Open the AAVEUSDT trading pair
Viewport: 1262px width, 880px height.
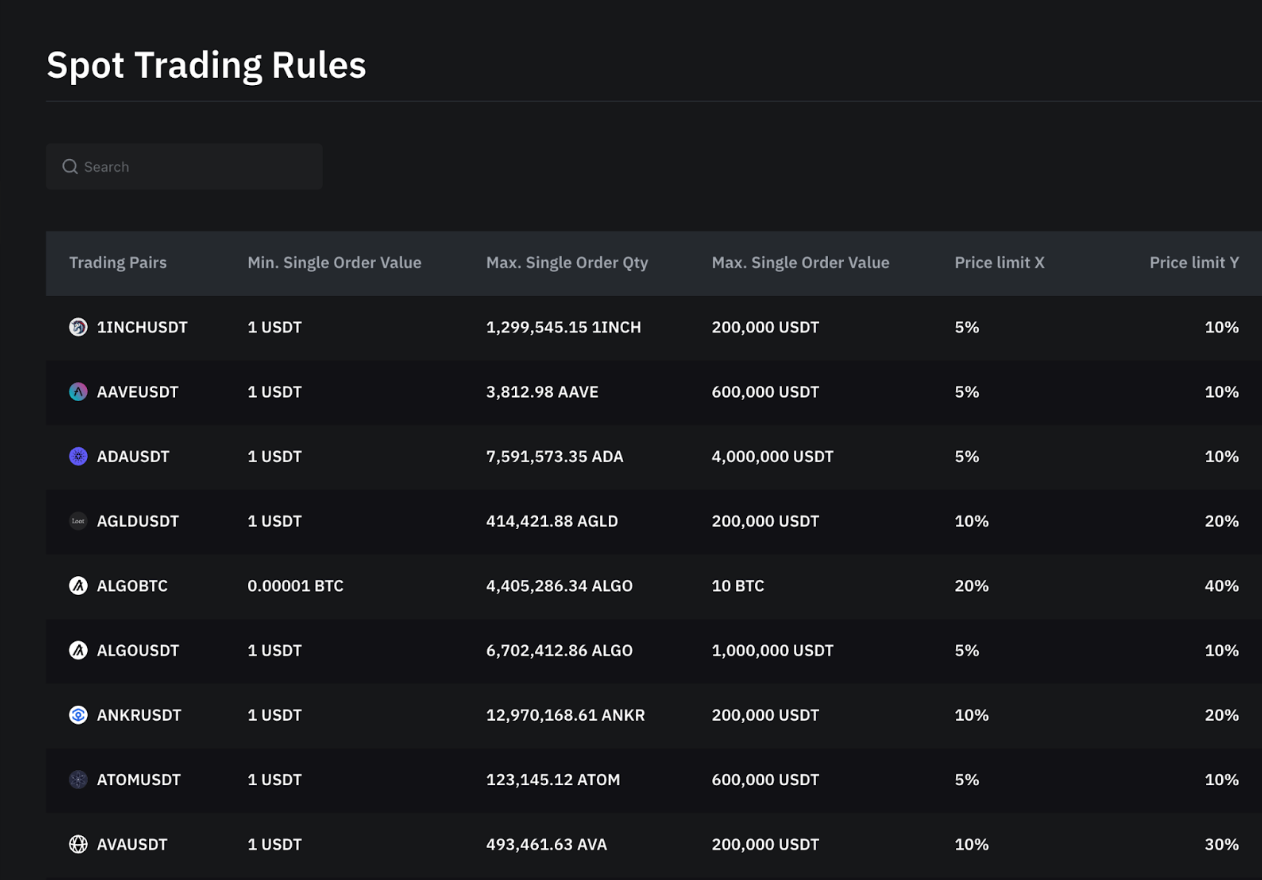point(137,392)
